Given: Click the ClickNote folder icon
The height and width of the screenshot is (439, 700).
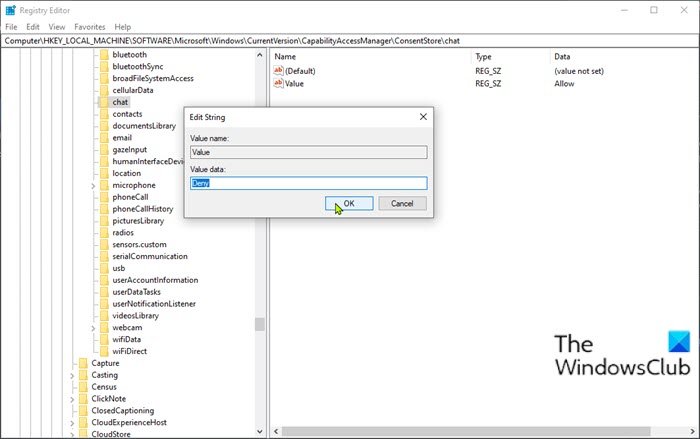Looking at the screenshot, I should click(x=83, y=399).
